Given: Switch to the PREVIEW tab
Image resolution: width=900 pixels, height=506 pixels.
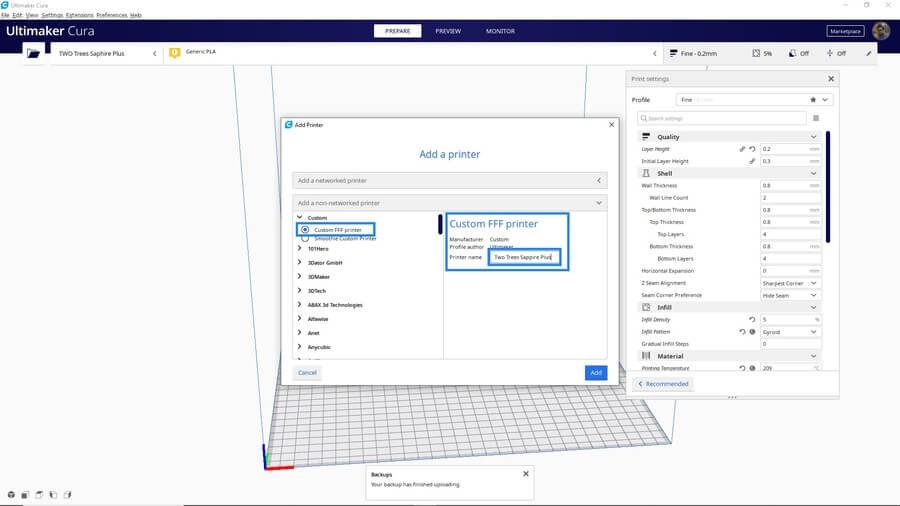Looking at the screenshot, I should [x=448, y=31].
